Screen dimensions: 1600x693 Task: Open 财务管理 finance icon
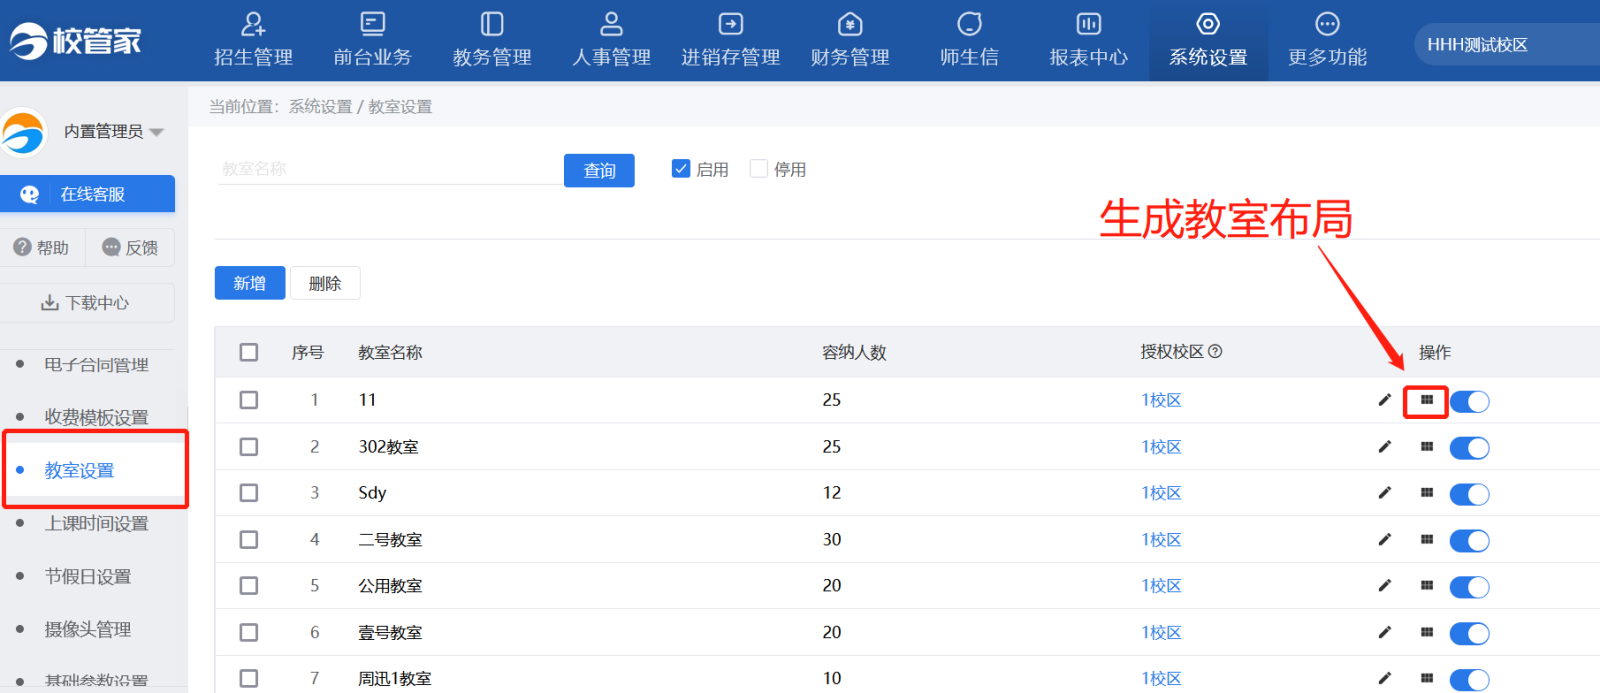pyautogui.click(x=850, y=23)
